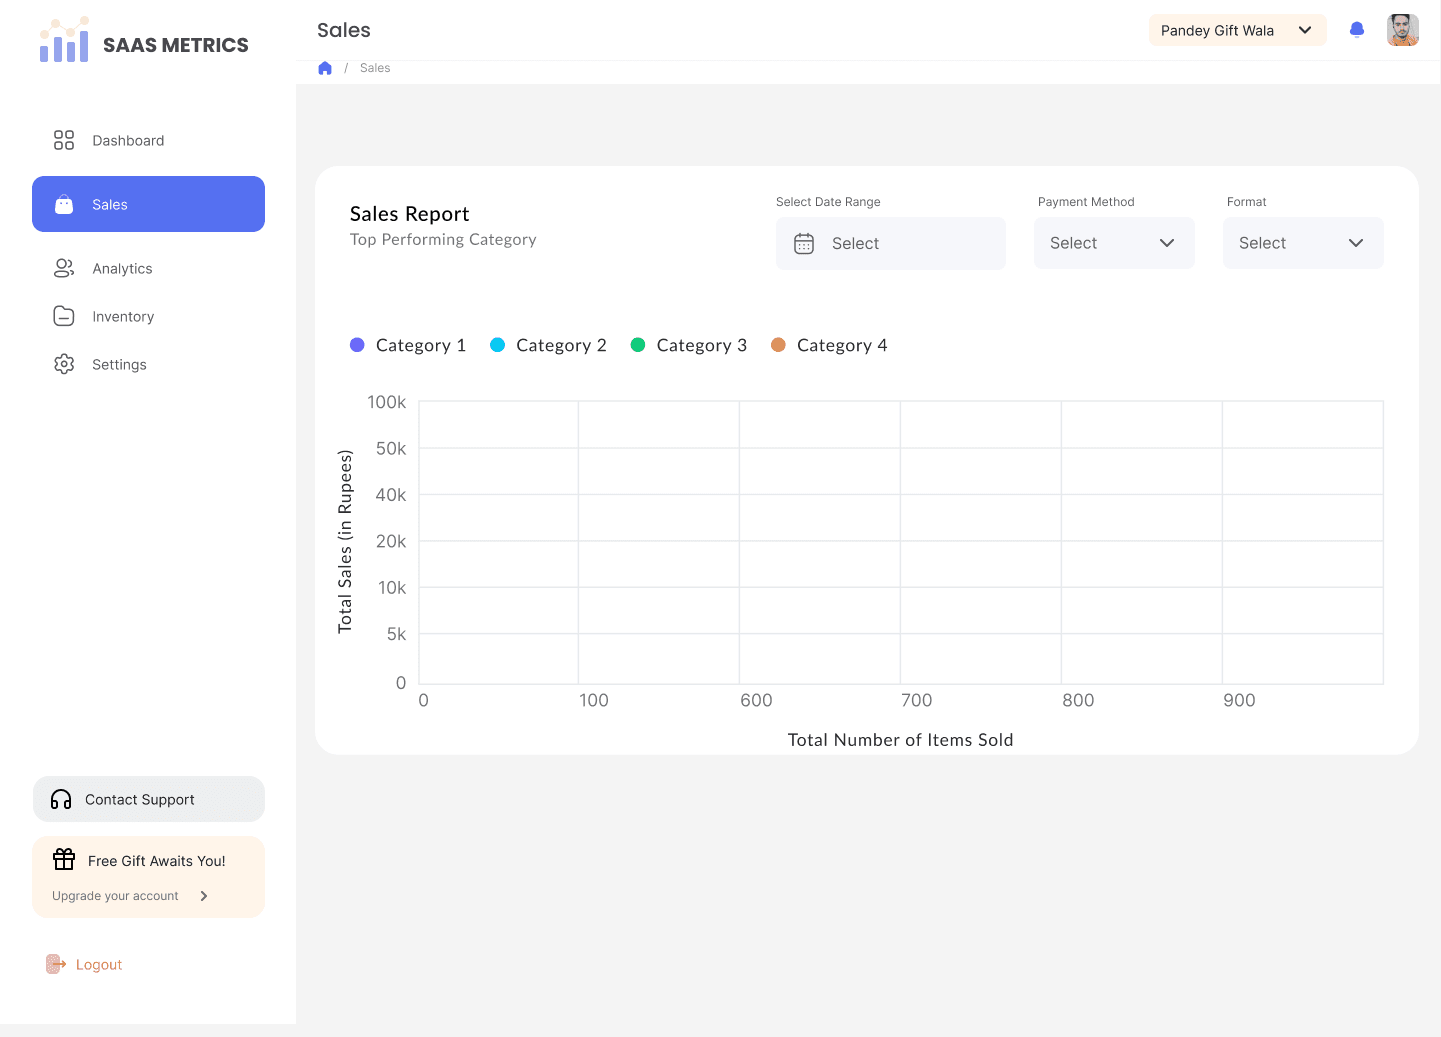Click the Settings gear icon

pyautogui.click(x=64, y=364)
